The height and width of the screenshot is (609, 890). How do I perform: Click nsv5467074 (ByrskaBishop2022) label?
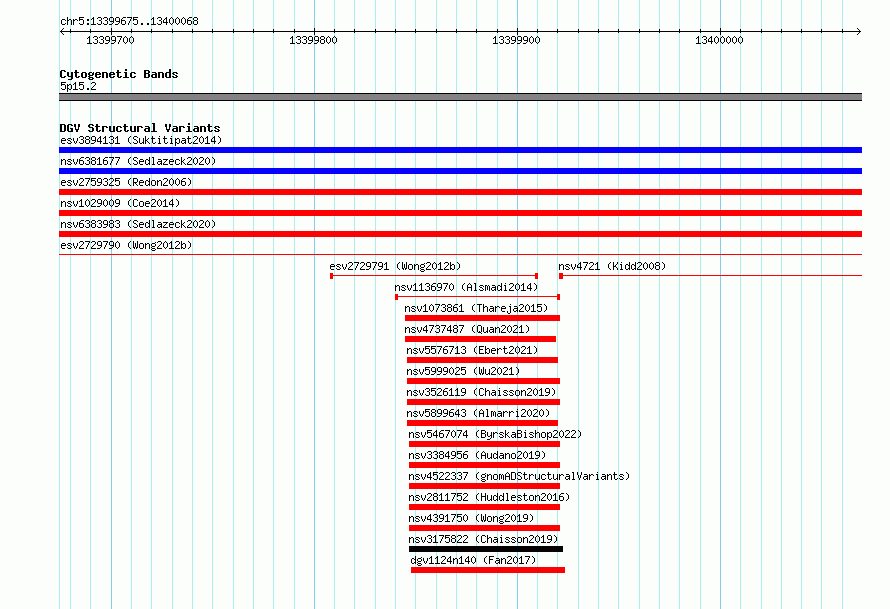point(496,434)
